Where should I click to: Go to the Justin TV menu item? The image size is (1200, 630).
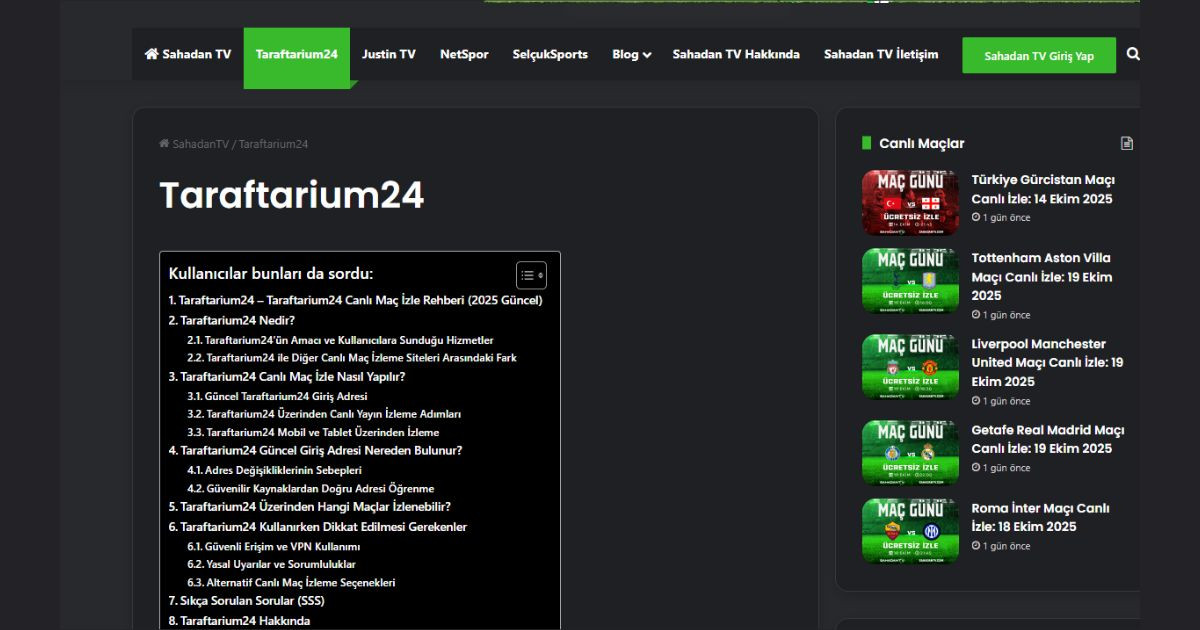[388, 55]
